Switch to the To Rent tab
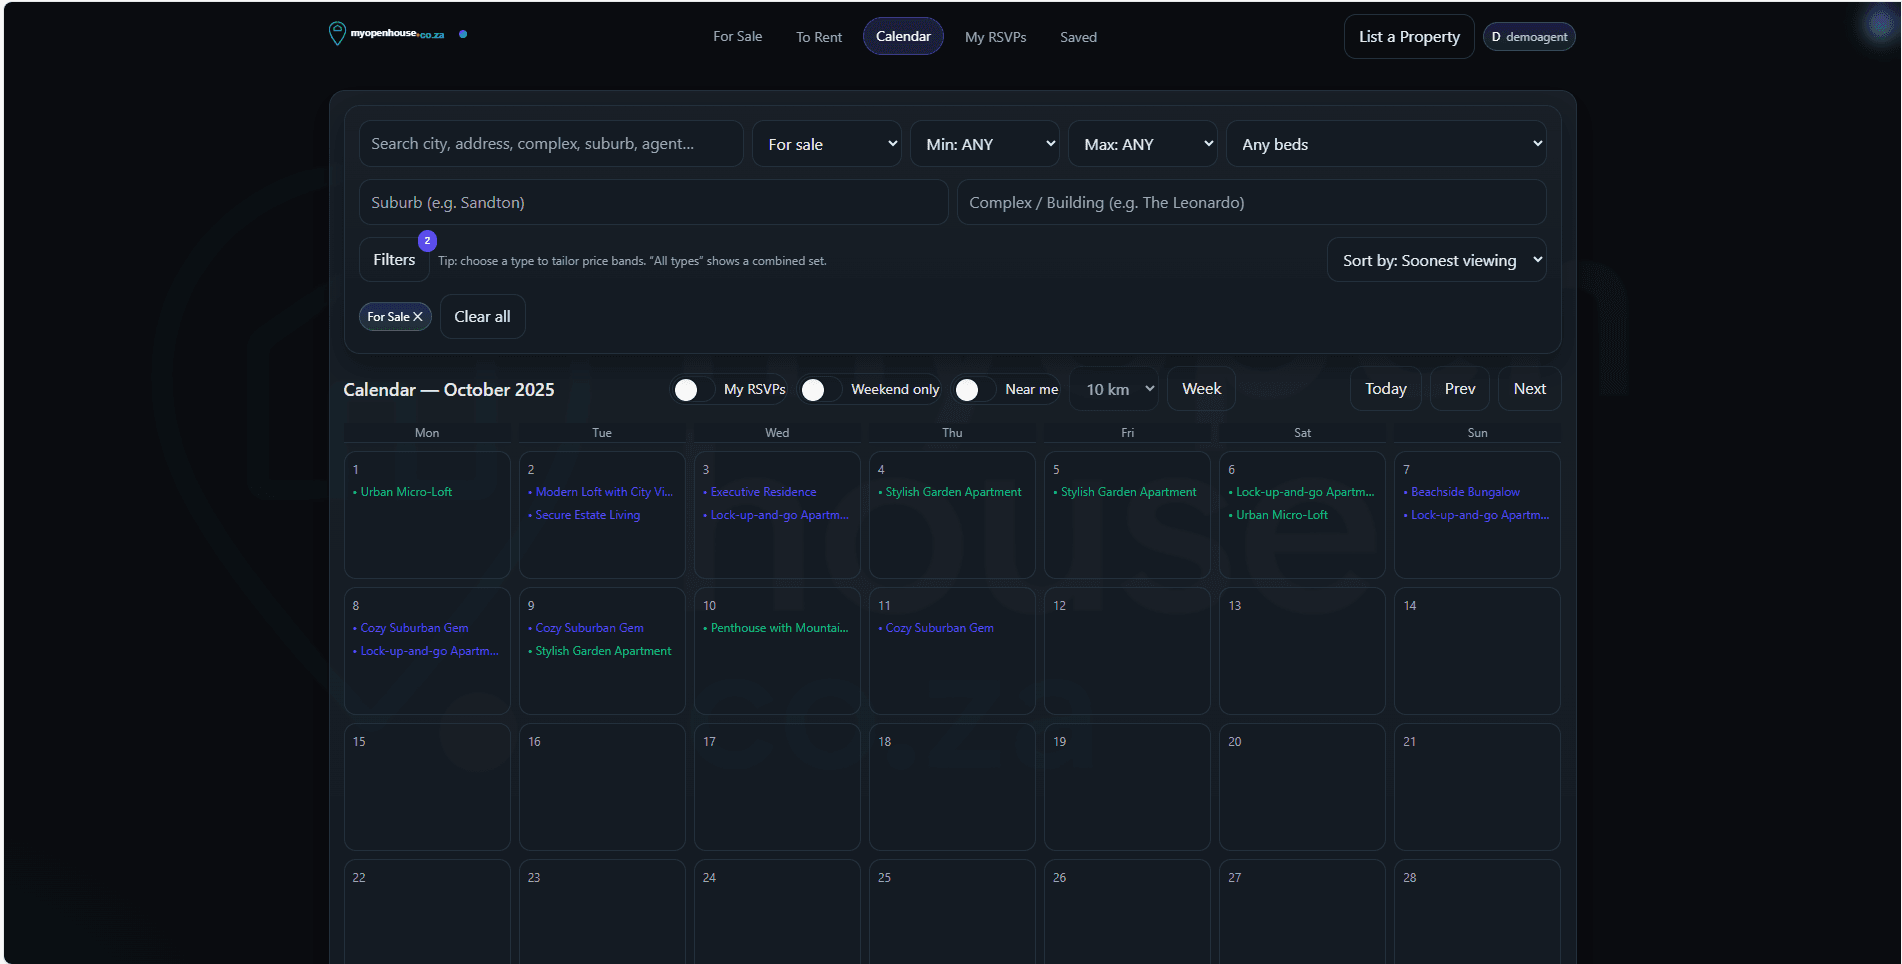The width and height of the screenshot is (1902, 964). 818,36
